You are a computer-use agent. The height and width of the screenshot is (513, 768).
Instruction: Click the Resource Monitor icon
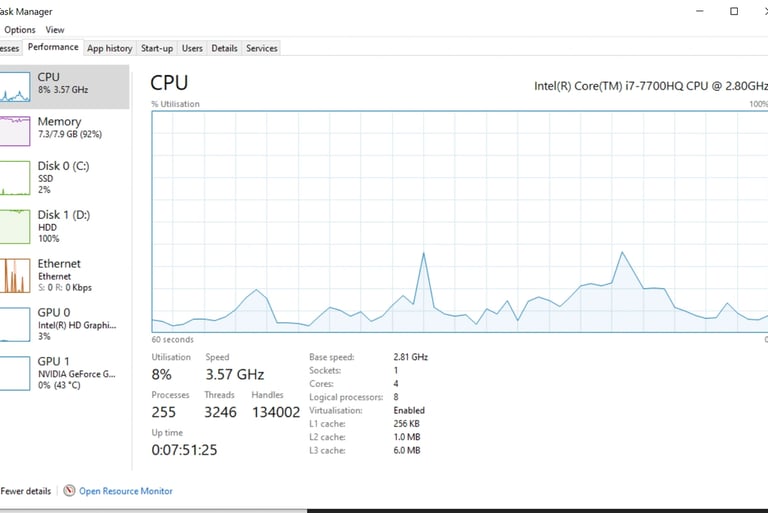pyautogui.click(x=69, y=491)
